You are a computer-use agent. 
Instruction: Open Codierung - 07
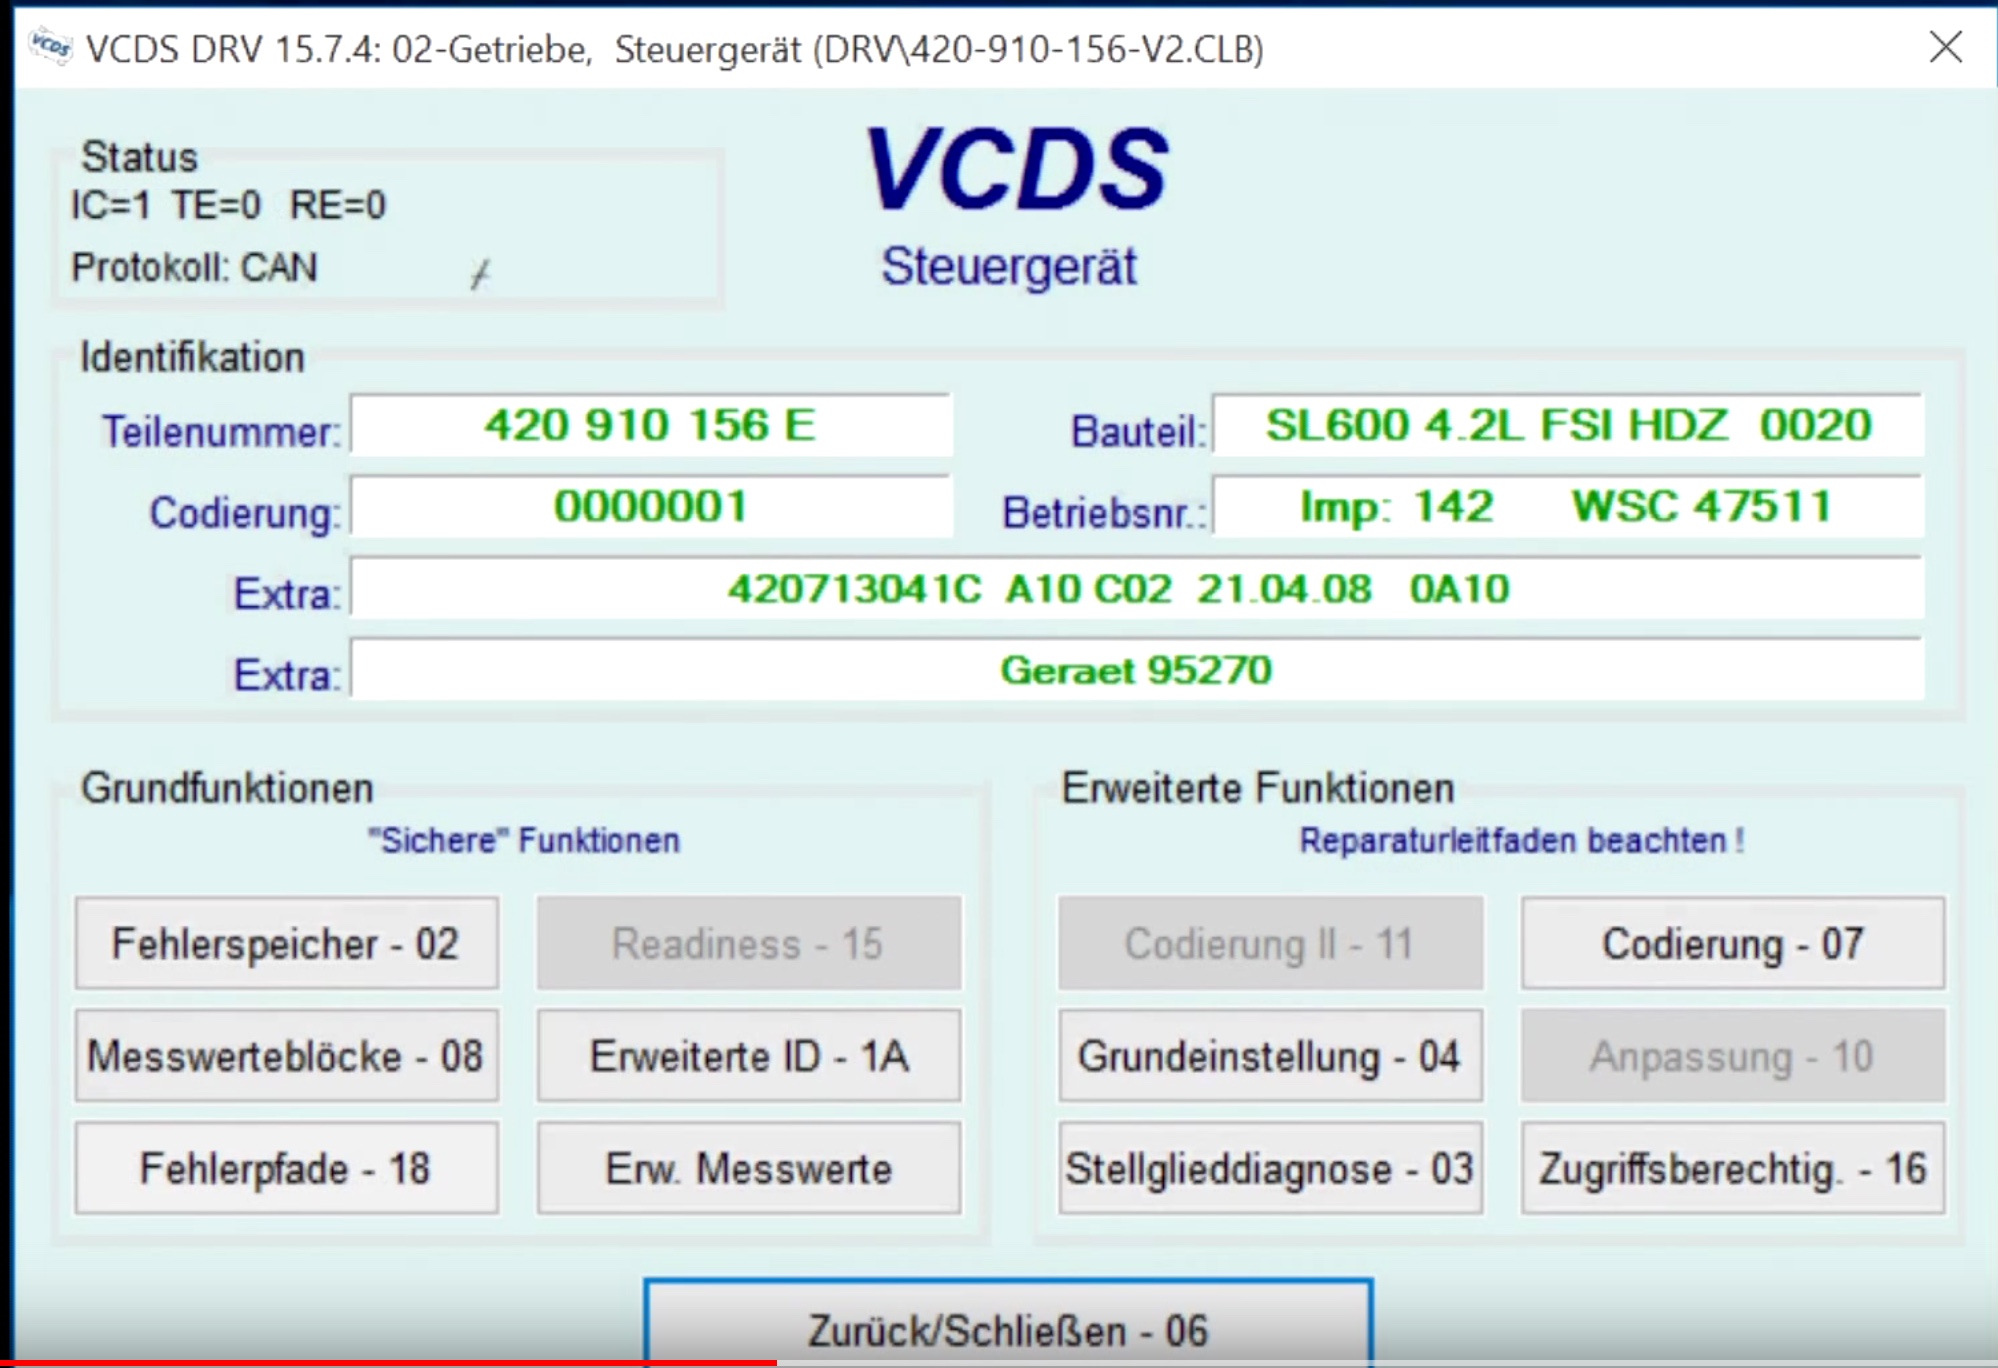point(1733,943)
